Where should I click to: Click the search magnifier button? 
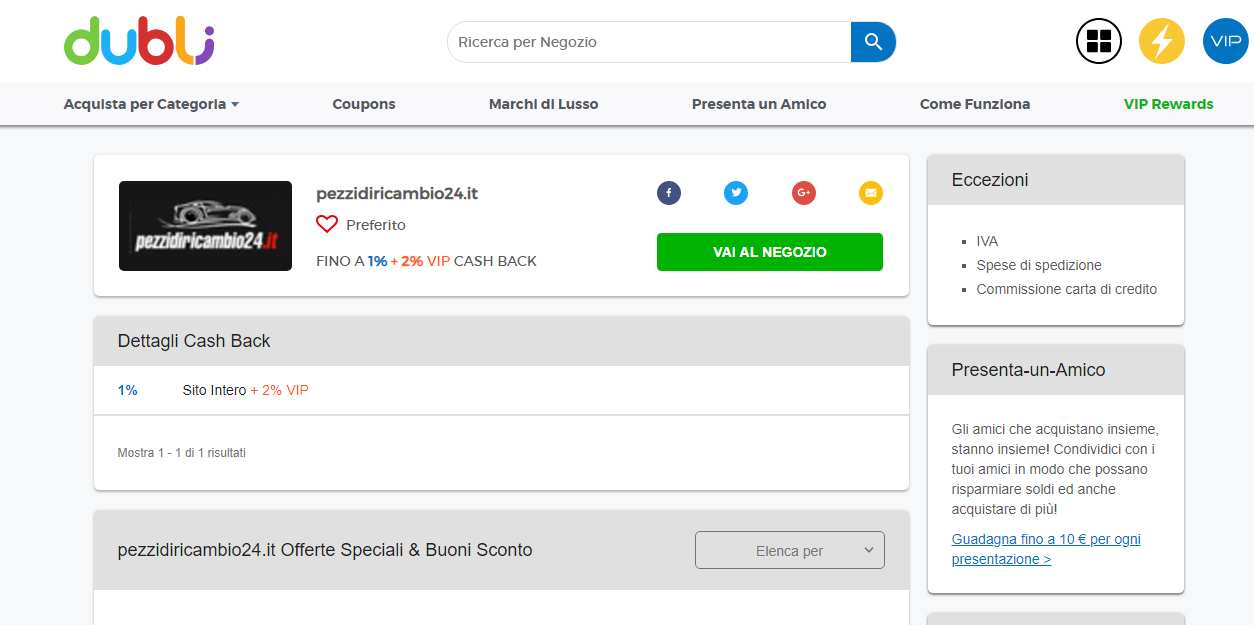click(x=873, y=42)
